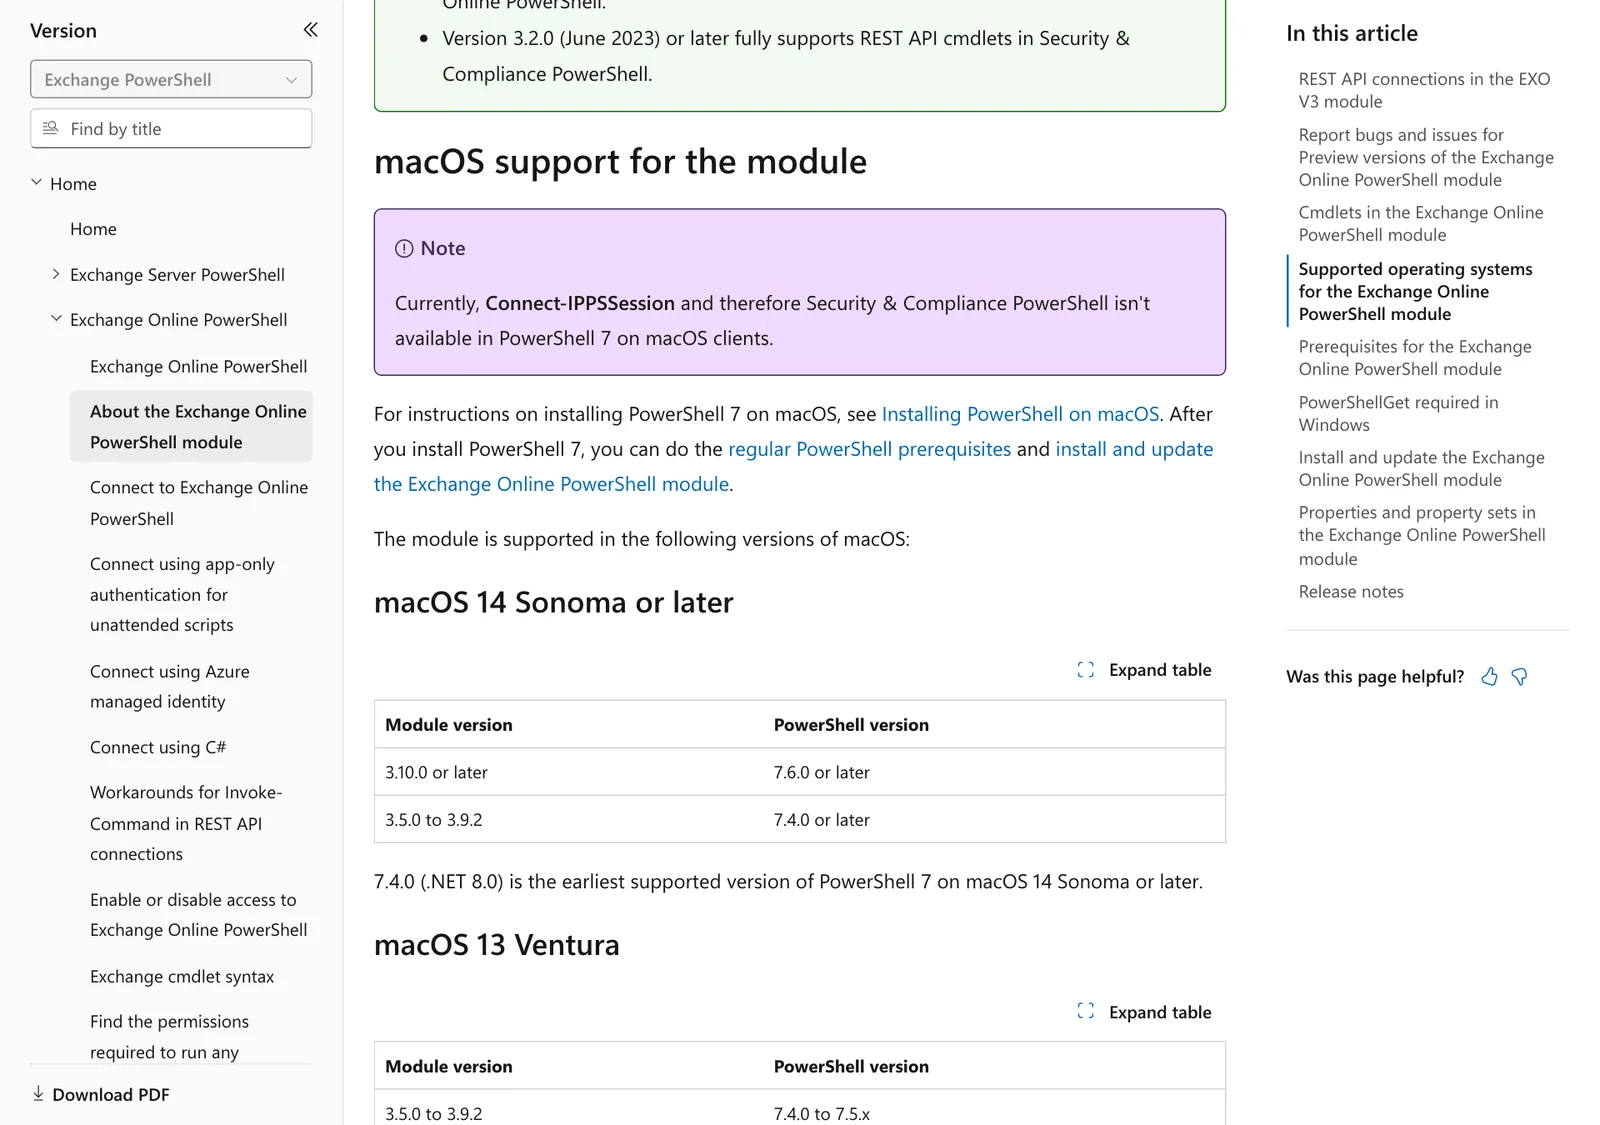Click the filter icon in Find by title
1600x1125 pixels.
pyautogui.click(x=51, y=128)
